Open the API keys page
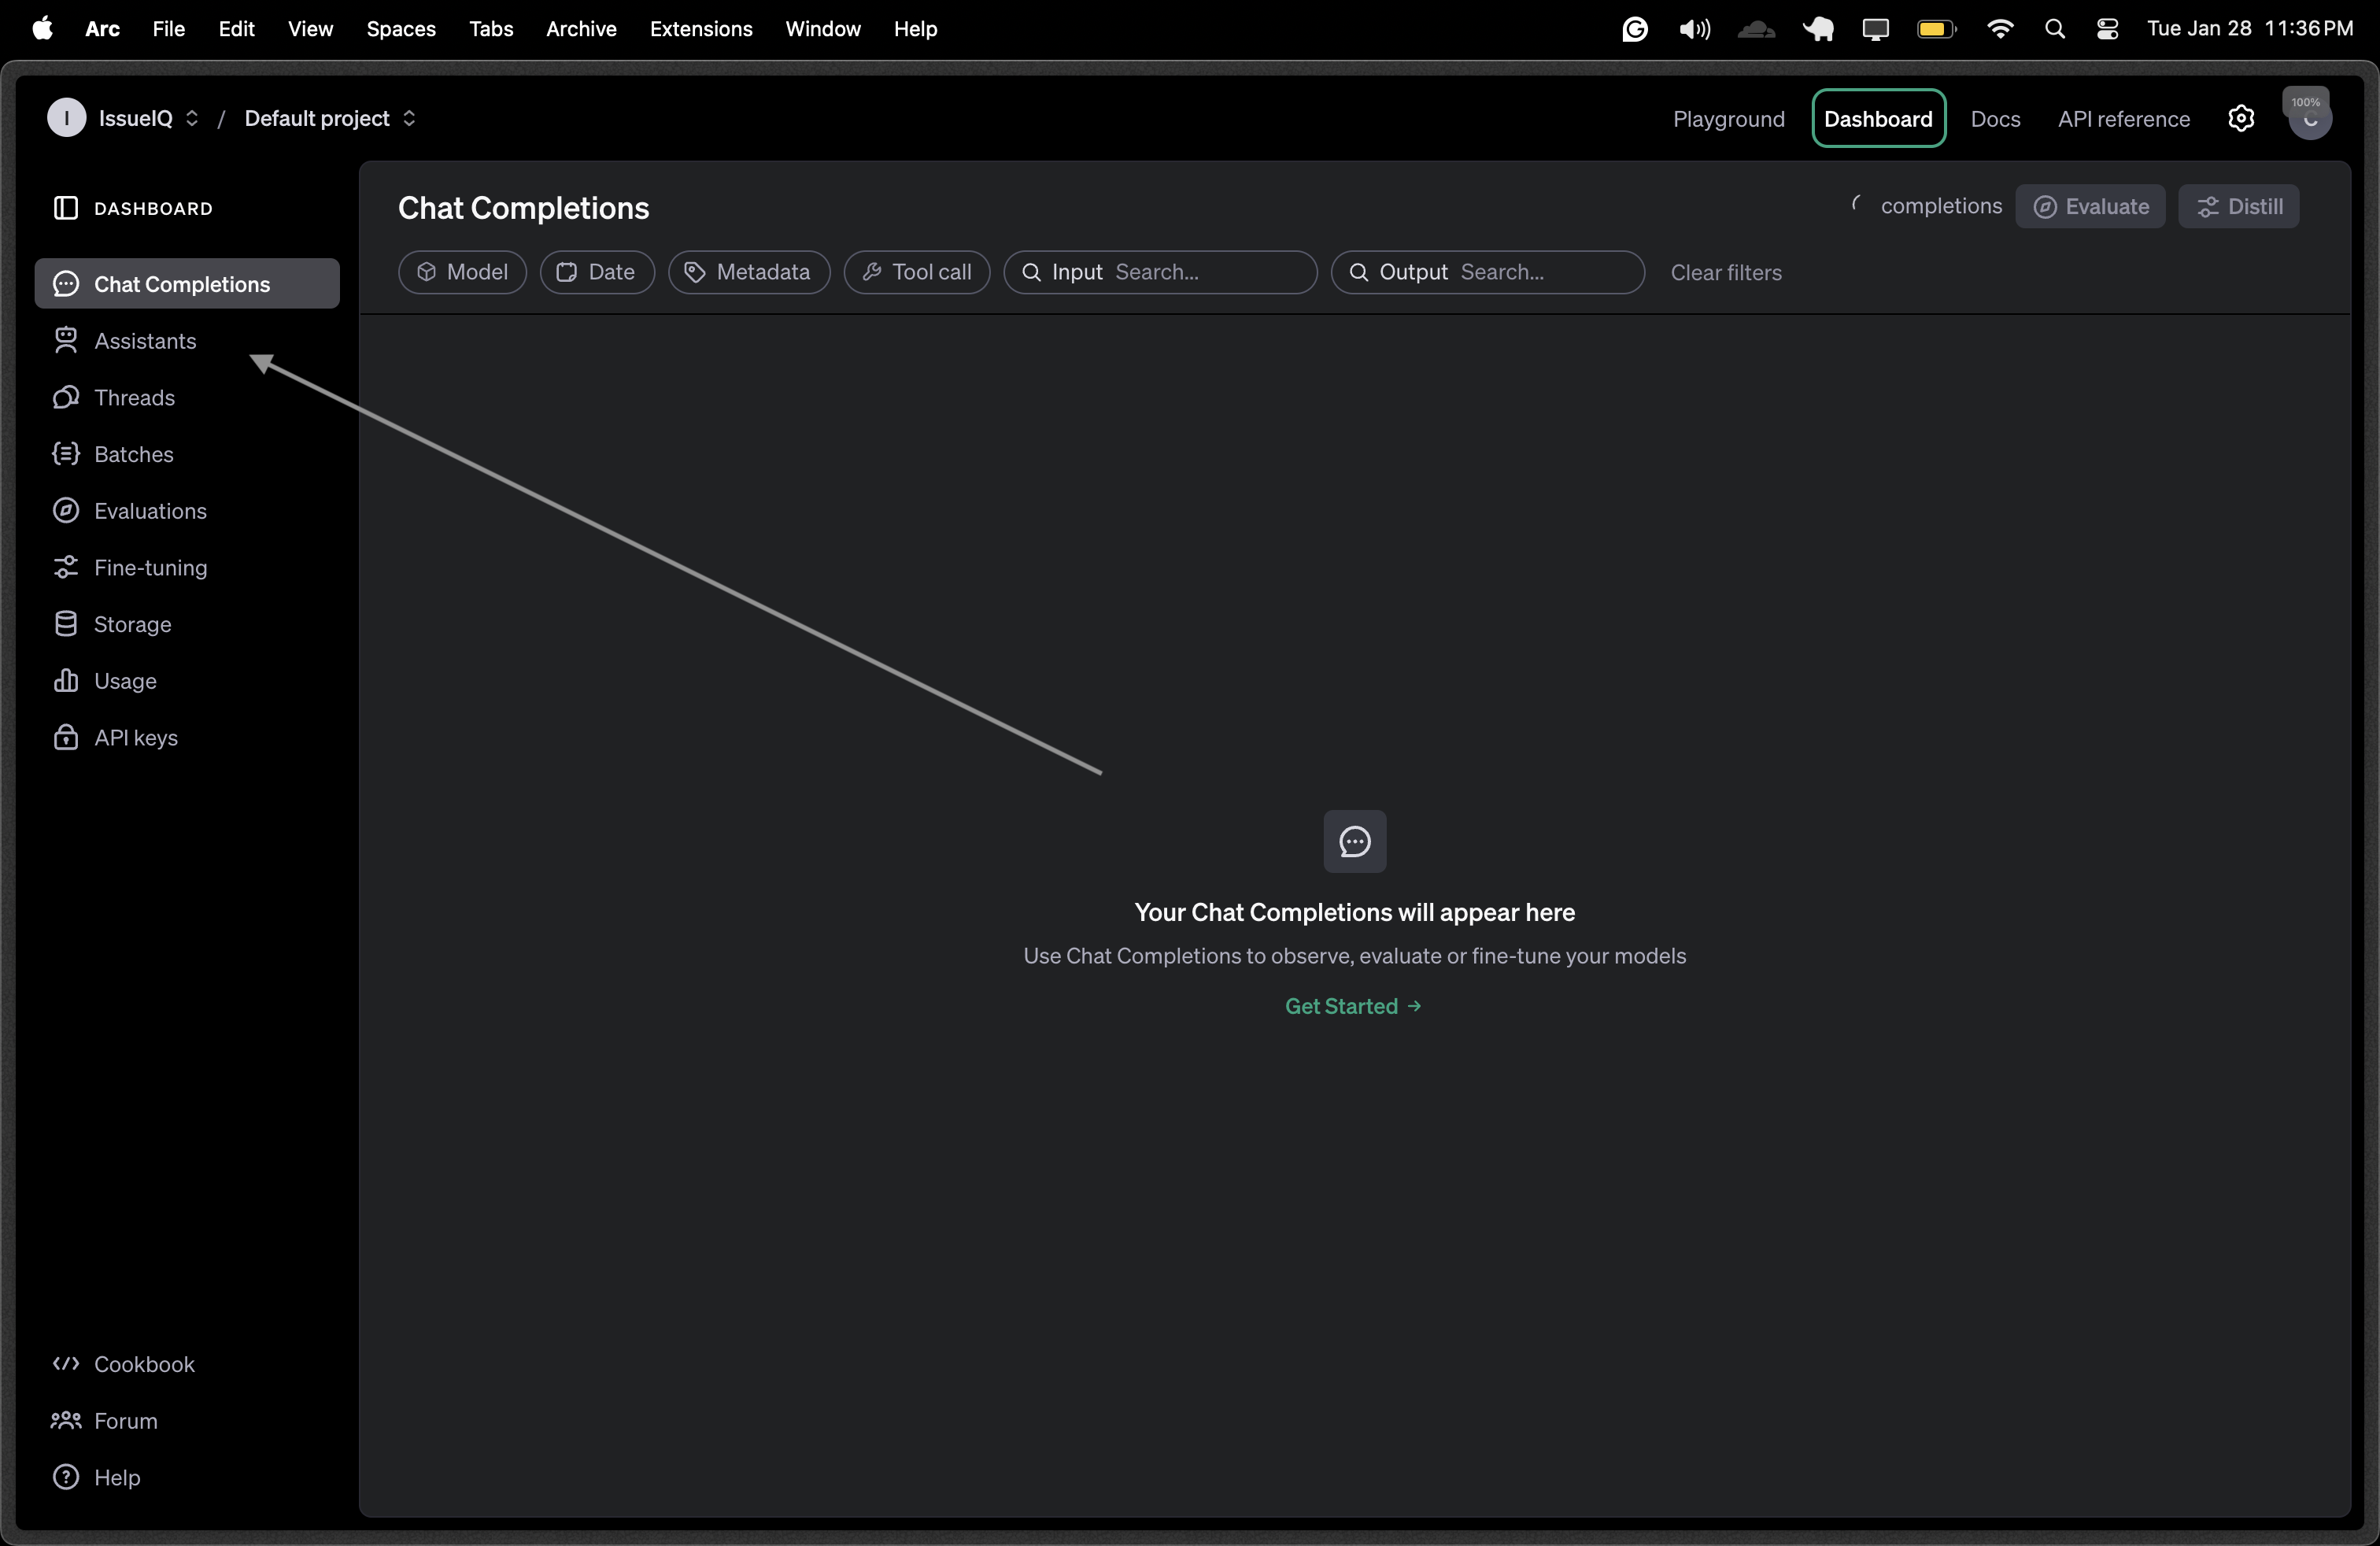Image resolution: width=2380 pixels, height=1546 pixels. tap(135, 738)
